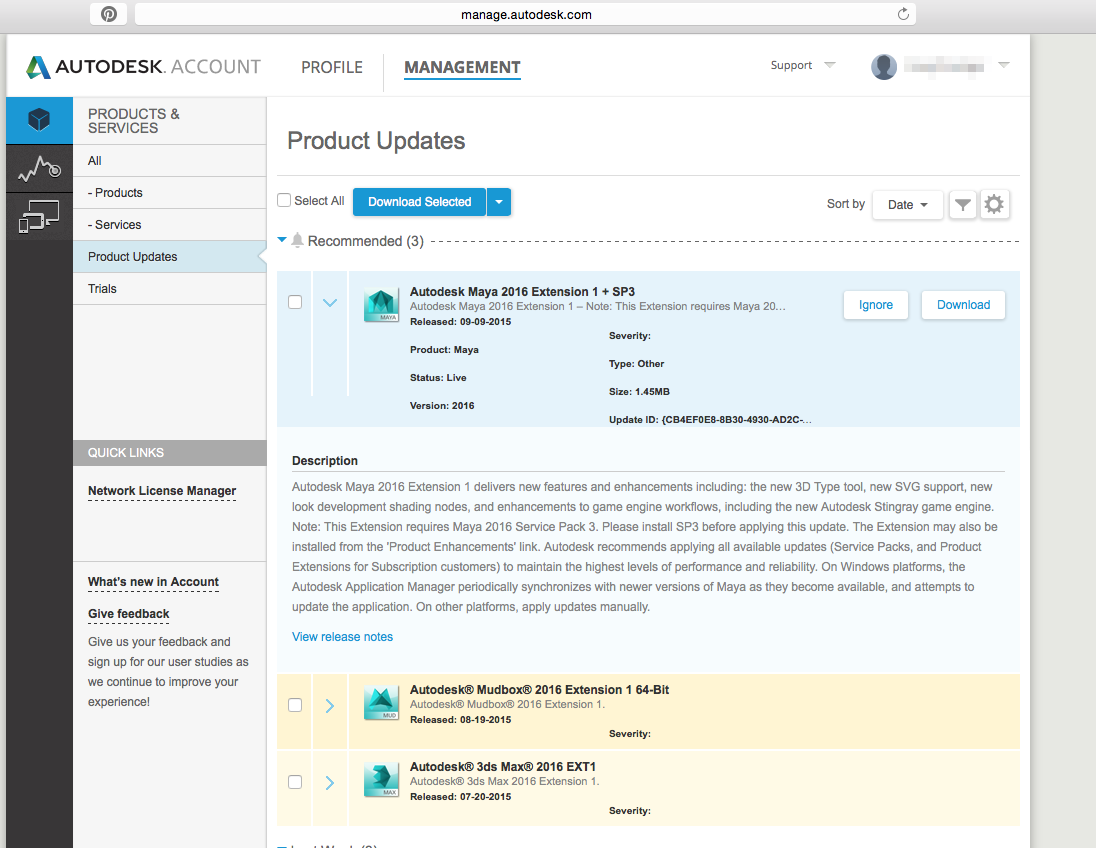Select Product Updates in the sidebar
Image resolution: width=1096 pixels, height=848 pixels.
[170, 257]
